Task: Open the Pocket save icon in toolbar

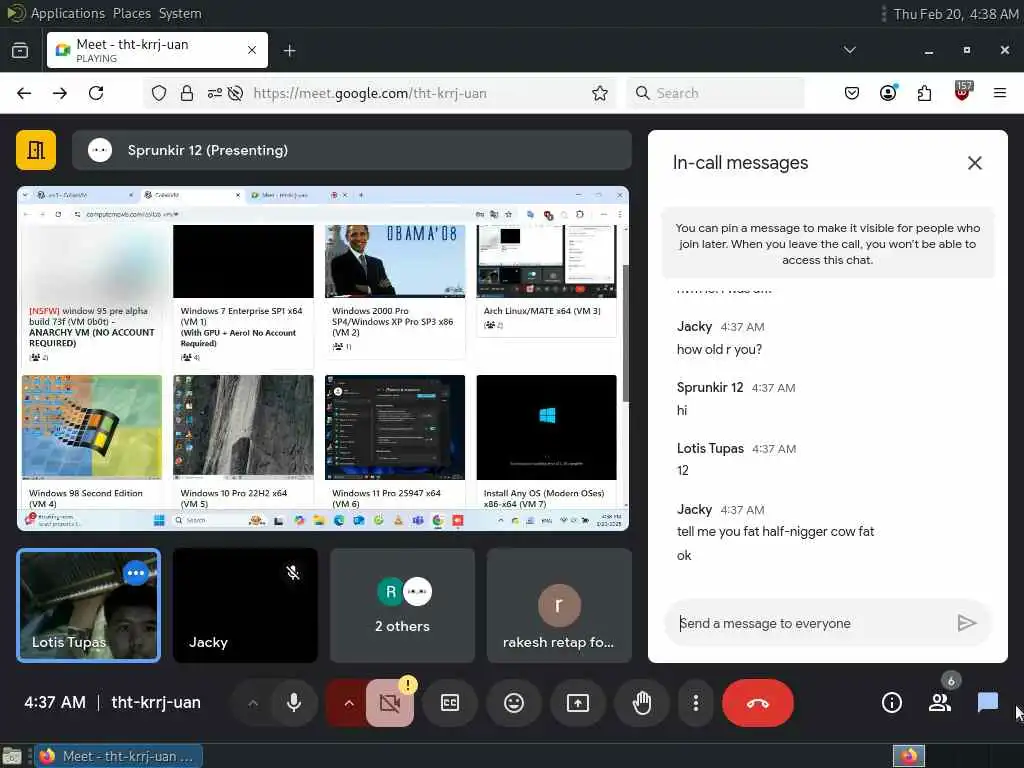Action: (852, 93)
